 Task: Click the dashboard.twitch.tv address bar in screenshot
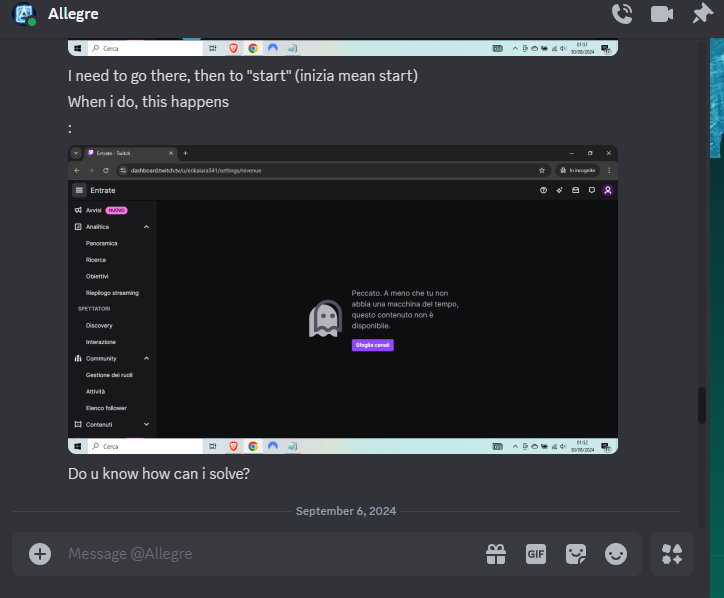(x=333, y=170)
